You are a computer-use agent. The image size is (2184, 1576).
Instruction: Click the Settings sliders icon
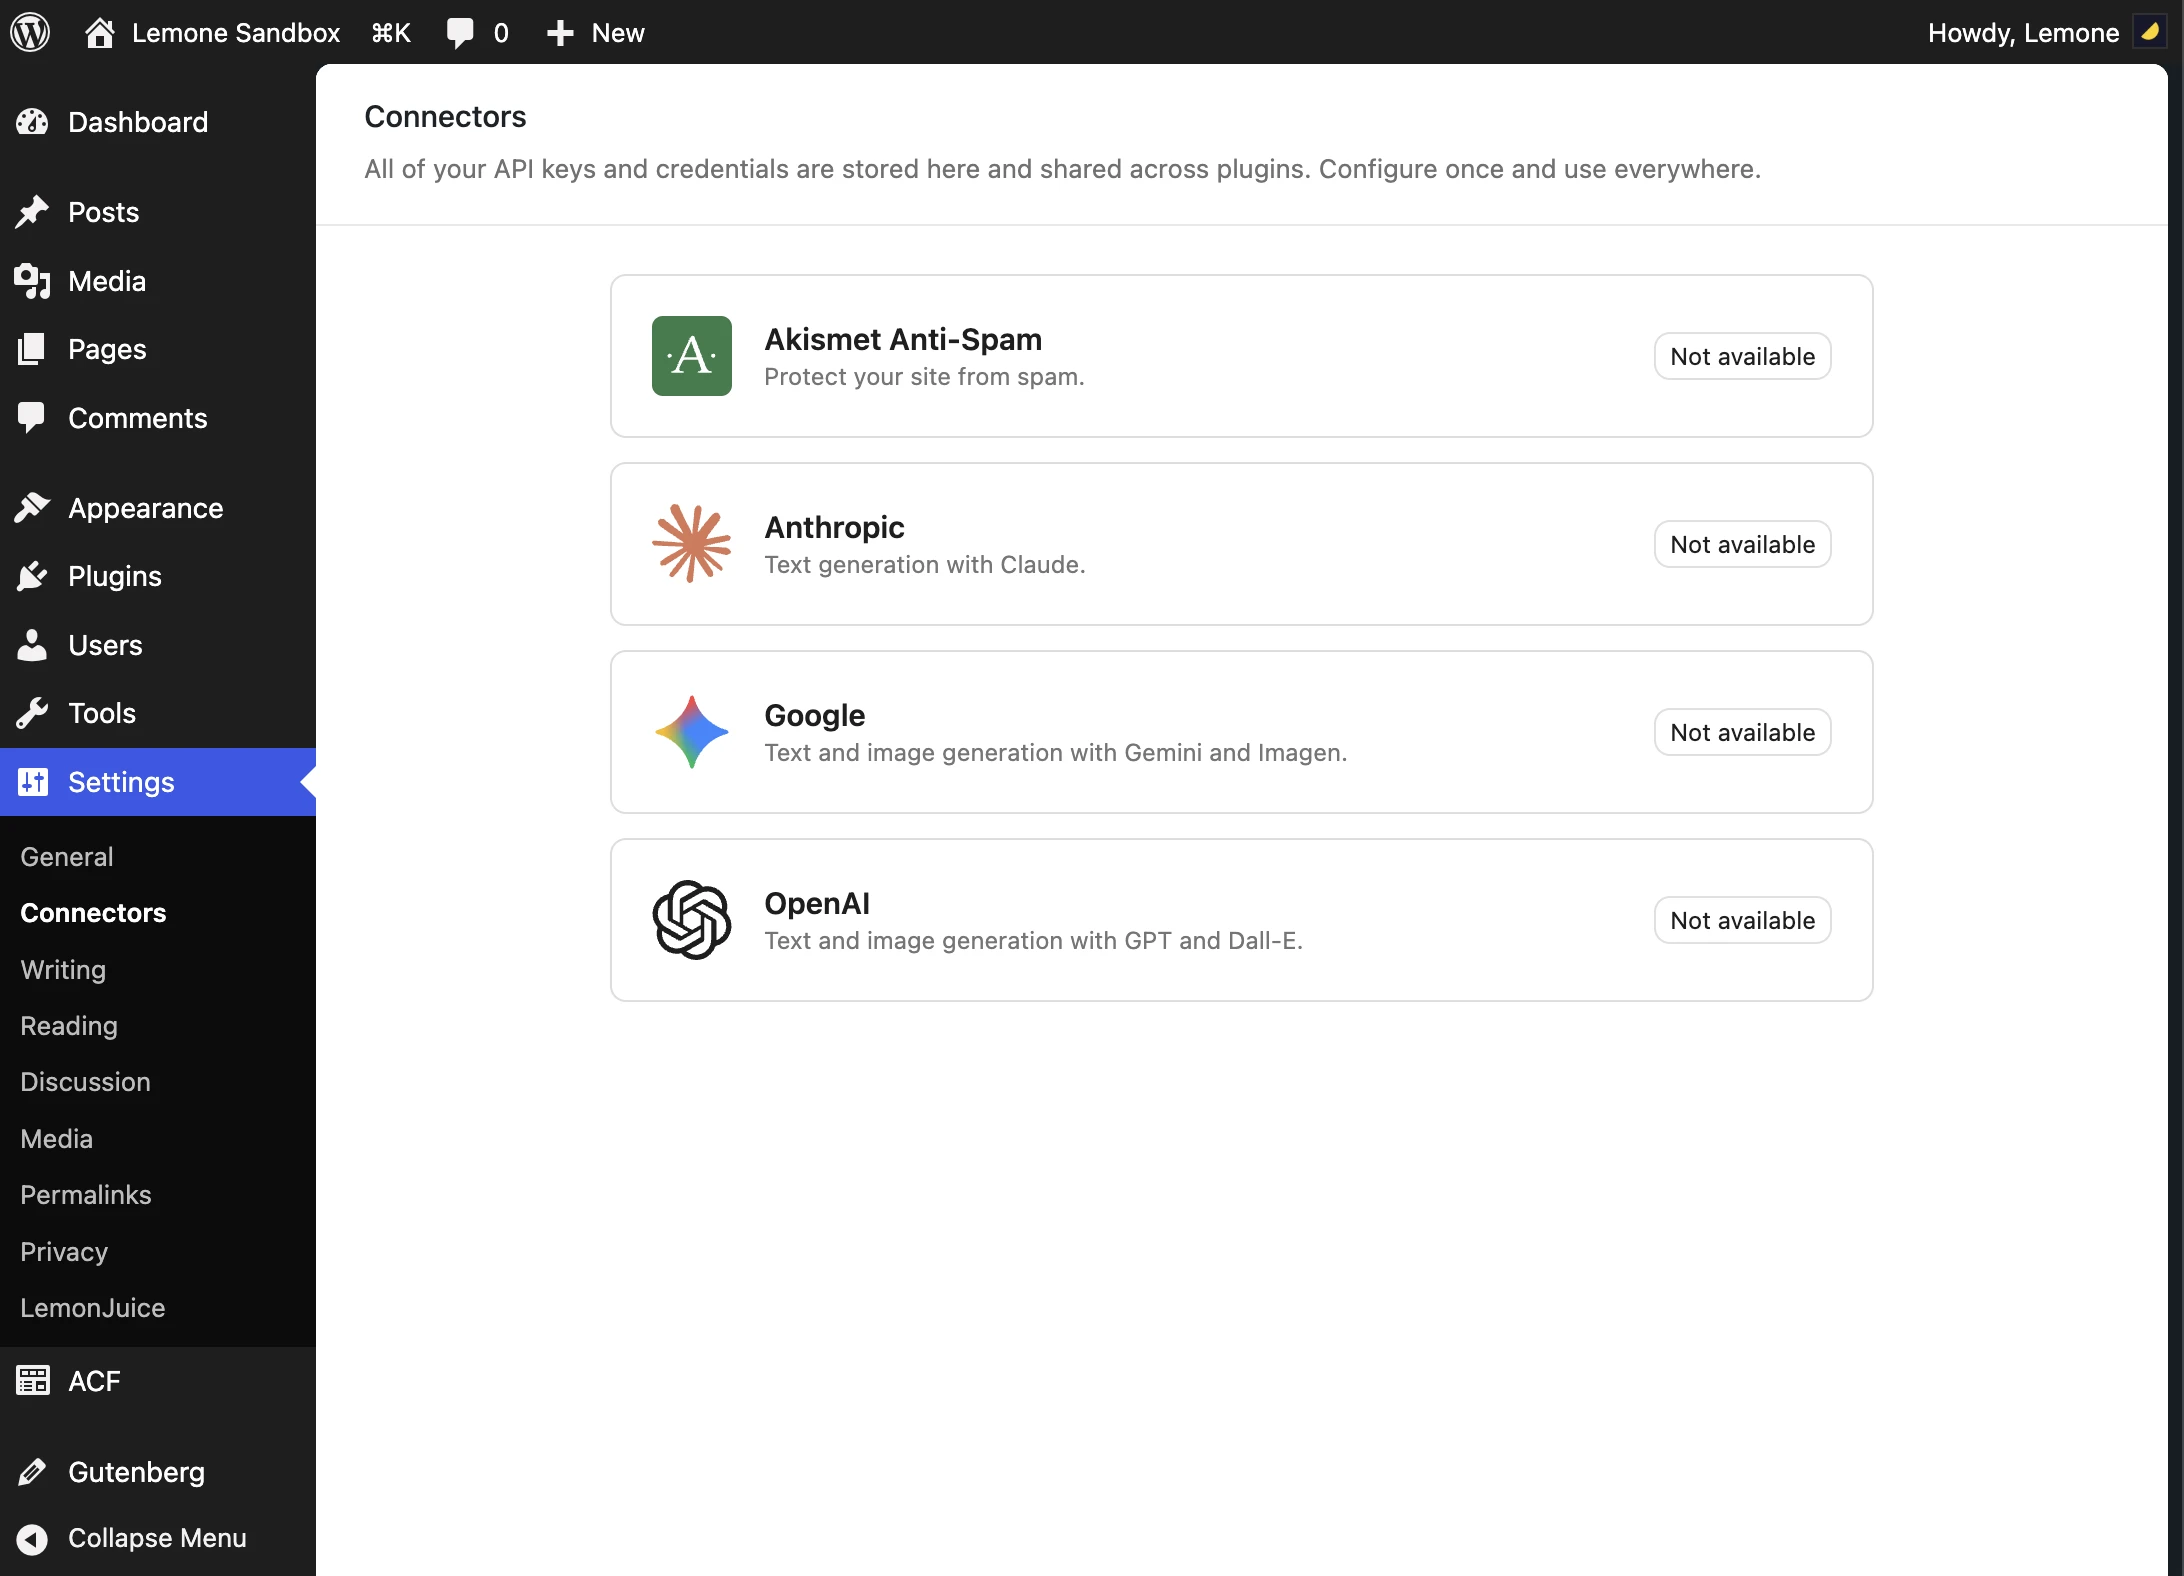(x=32, y=782)
